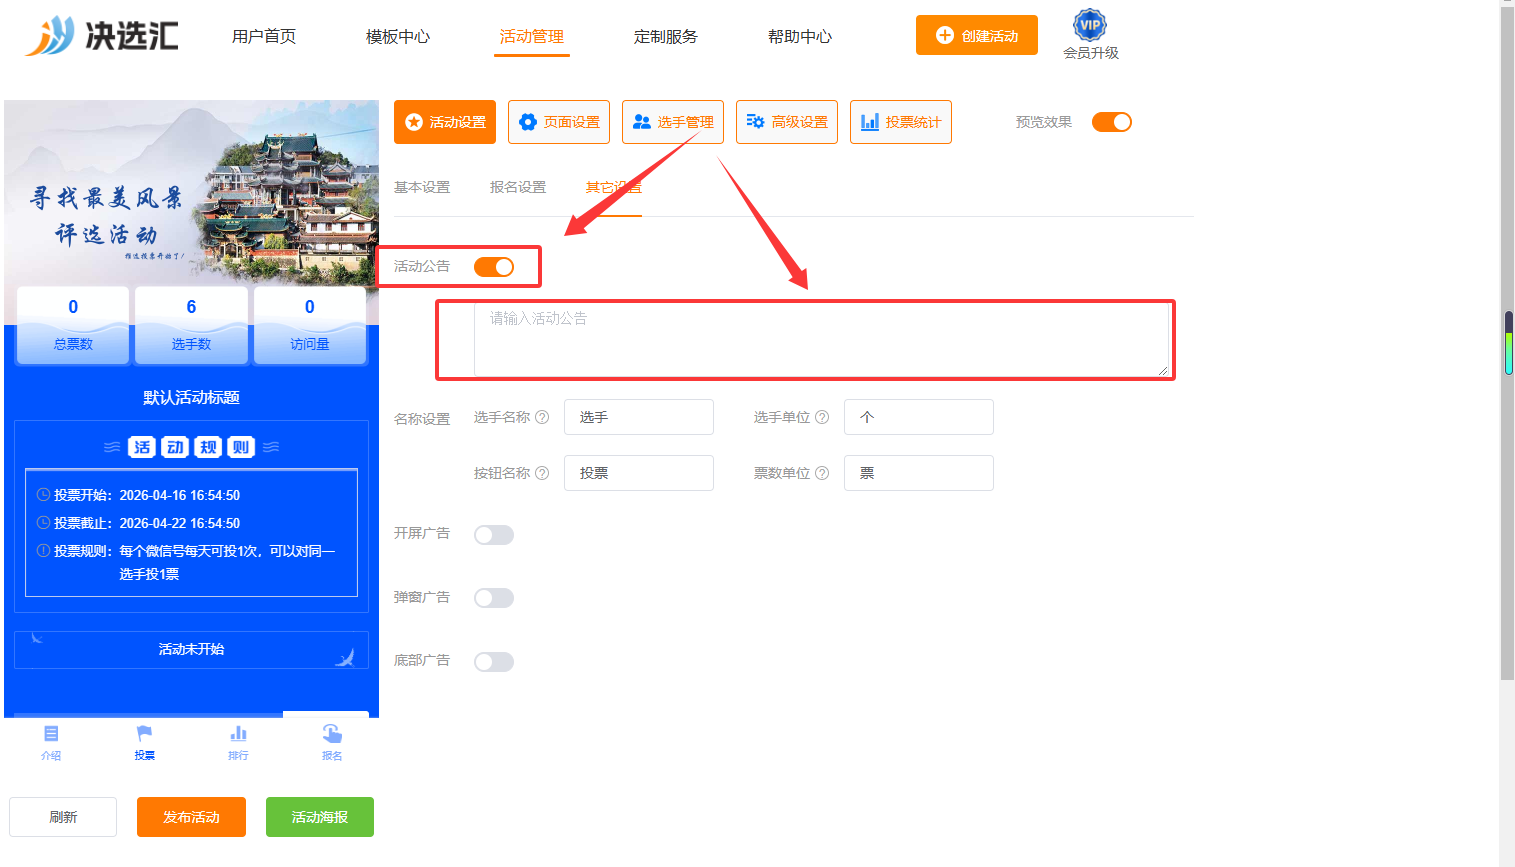Switch to the 基本设置 tab
The height and width of the screenshot is (867, 1515).
point(422,187)
